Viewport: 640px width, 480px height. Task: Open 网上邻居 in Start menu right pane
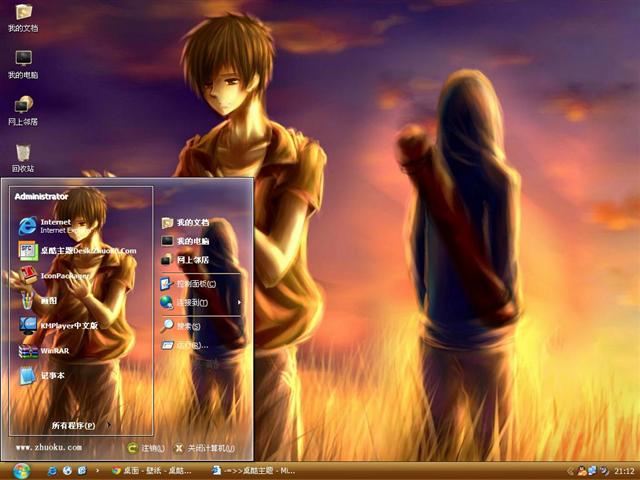(x=185, y=260)
